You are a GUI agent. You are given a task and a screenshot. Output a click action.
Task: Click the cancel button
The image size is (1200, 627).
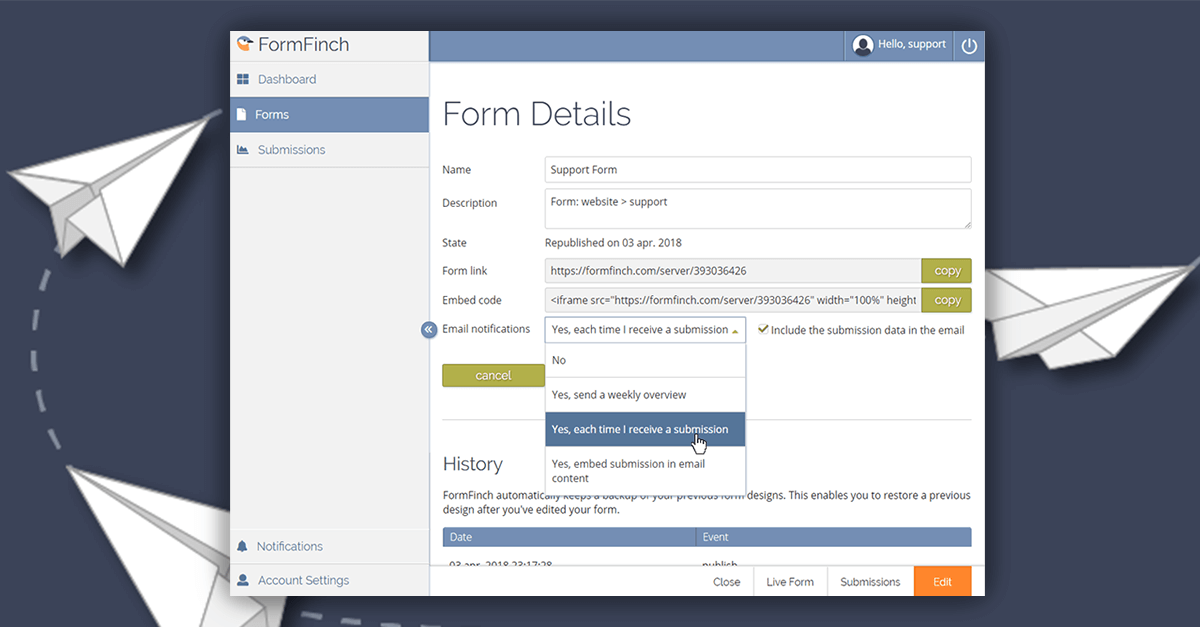point(493,375)
